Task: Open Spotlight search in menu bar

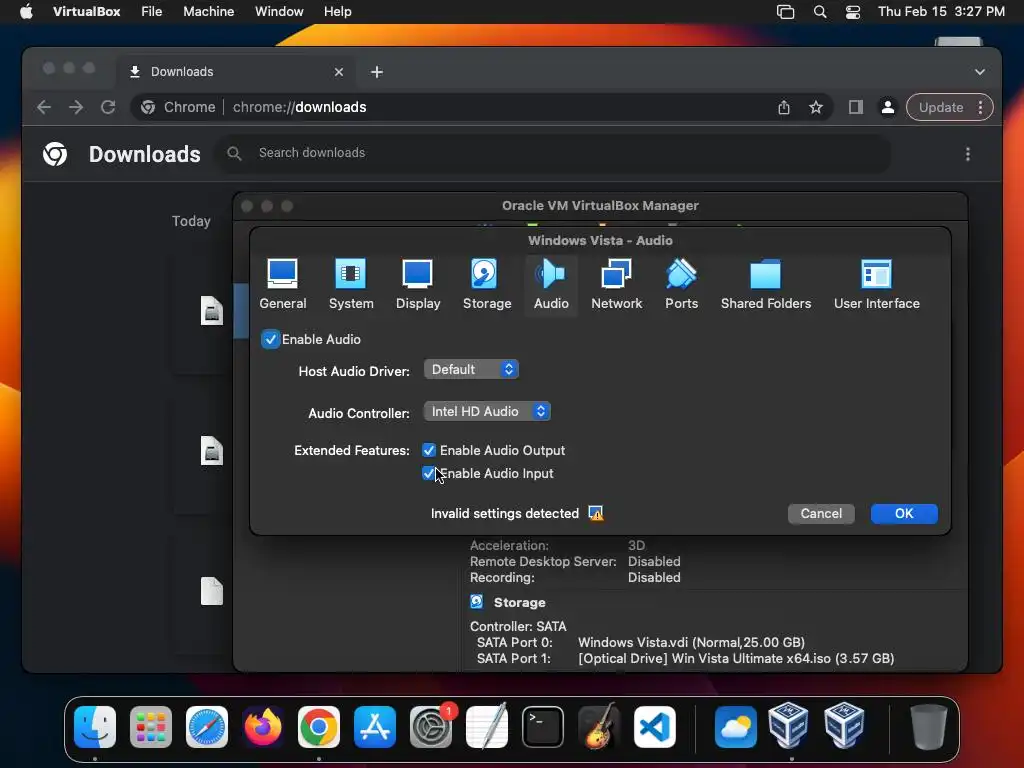Action: point(820,12)
